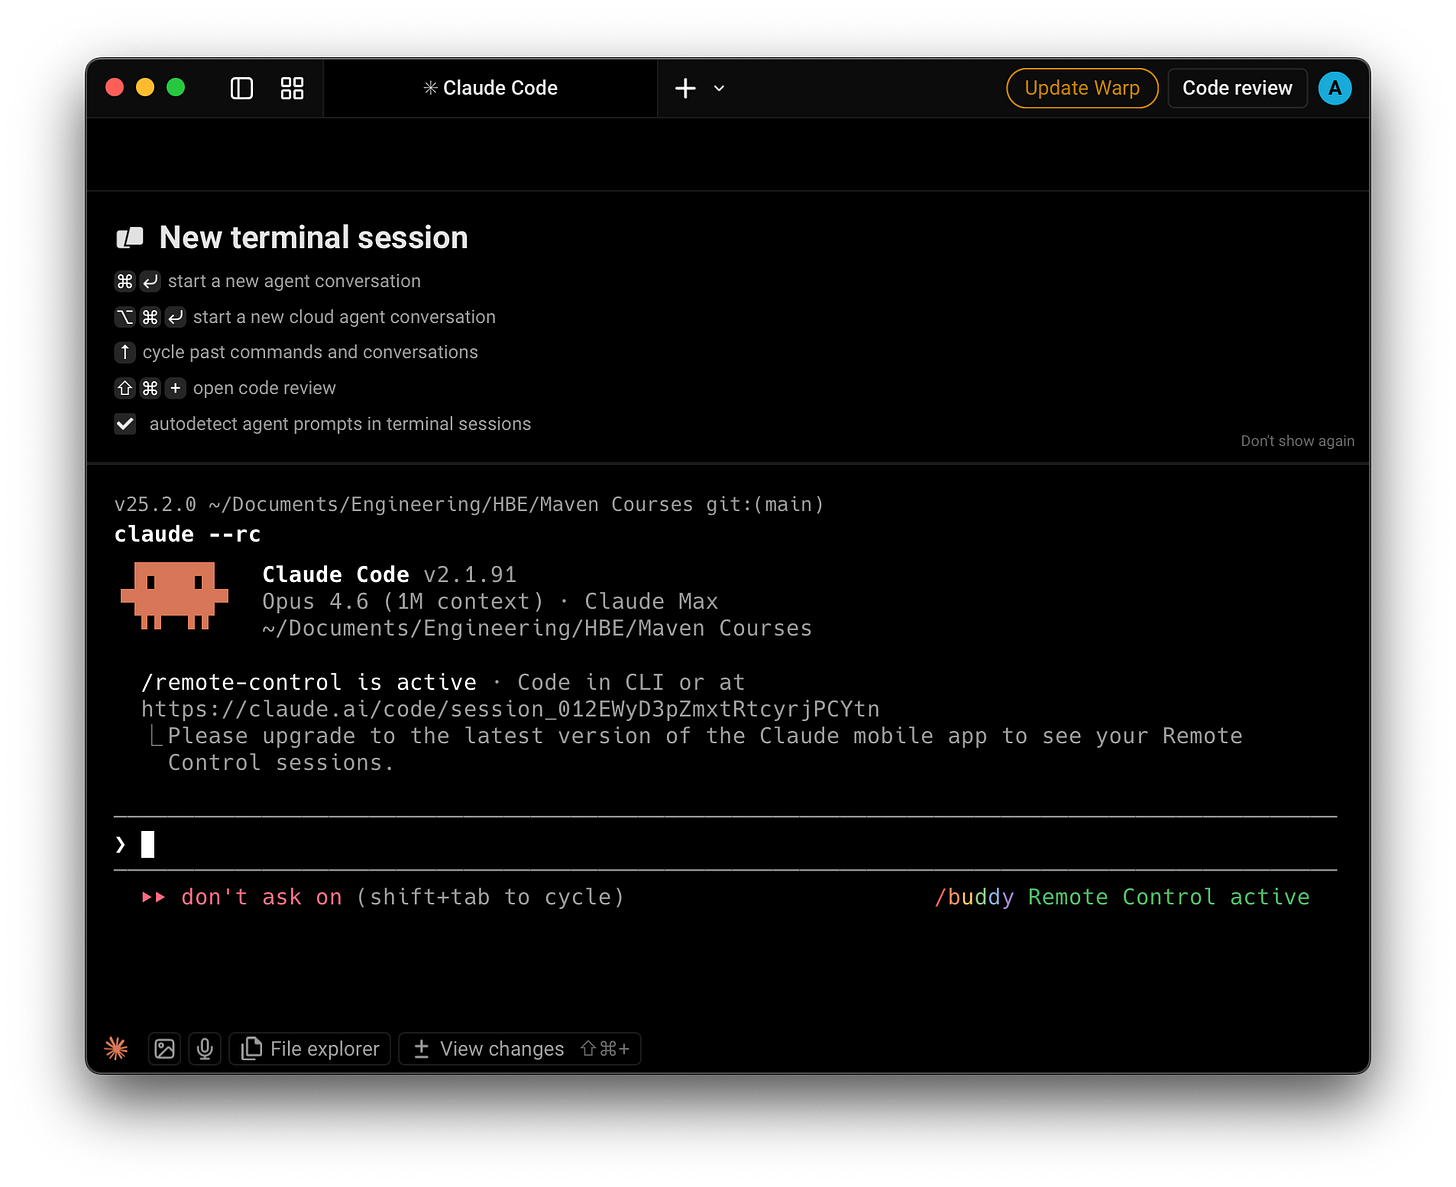
Task: Toggle the left sidebar panel icon
Action: pyautogui.click(x=242, y=88)
